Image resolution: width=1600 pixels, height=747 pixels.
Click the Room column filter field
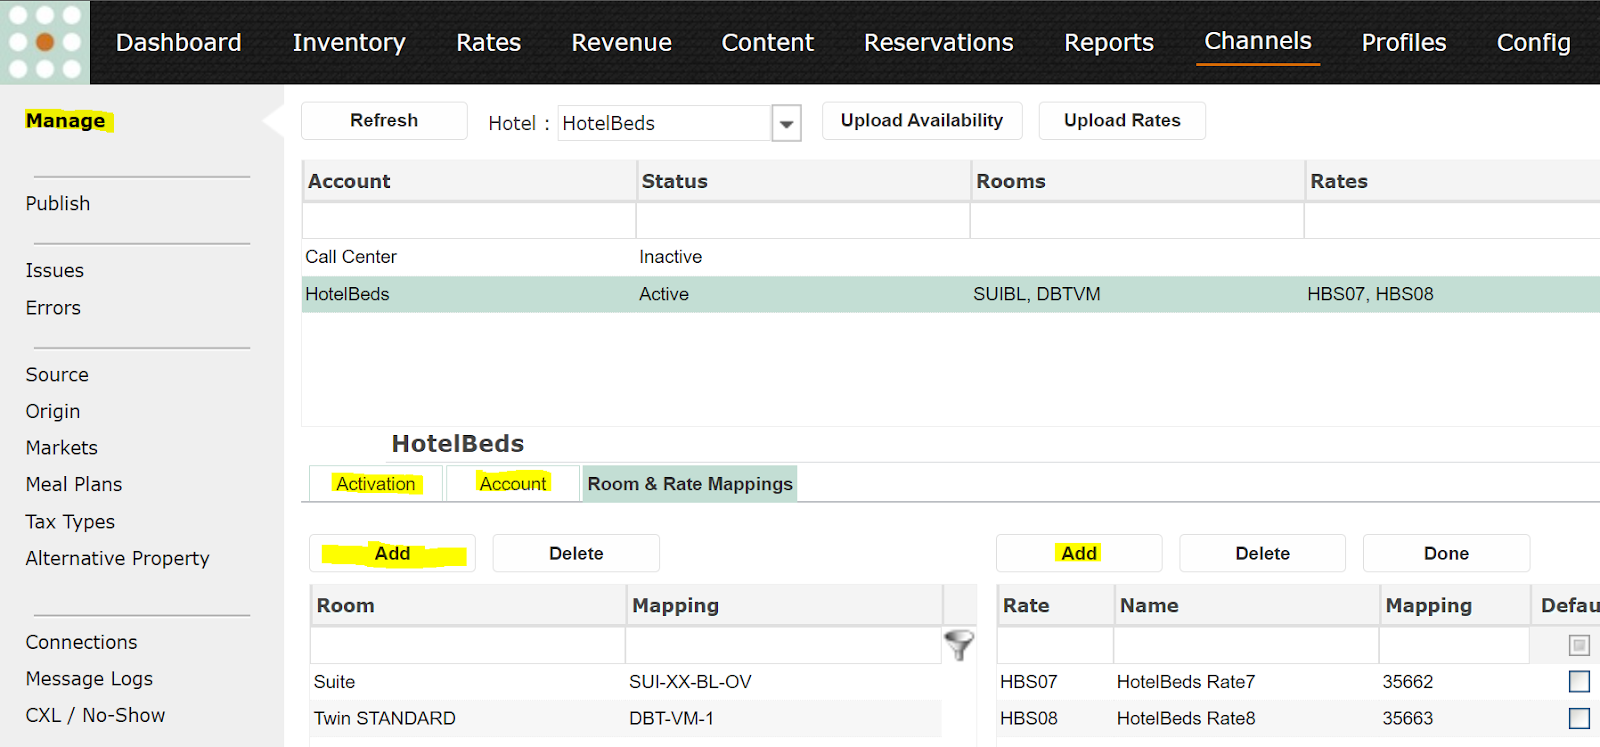click(x=468, y=645)
